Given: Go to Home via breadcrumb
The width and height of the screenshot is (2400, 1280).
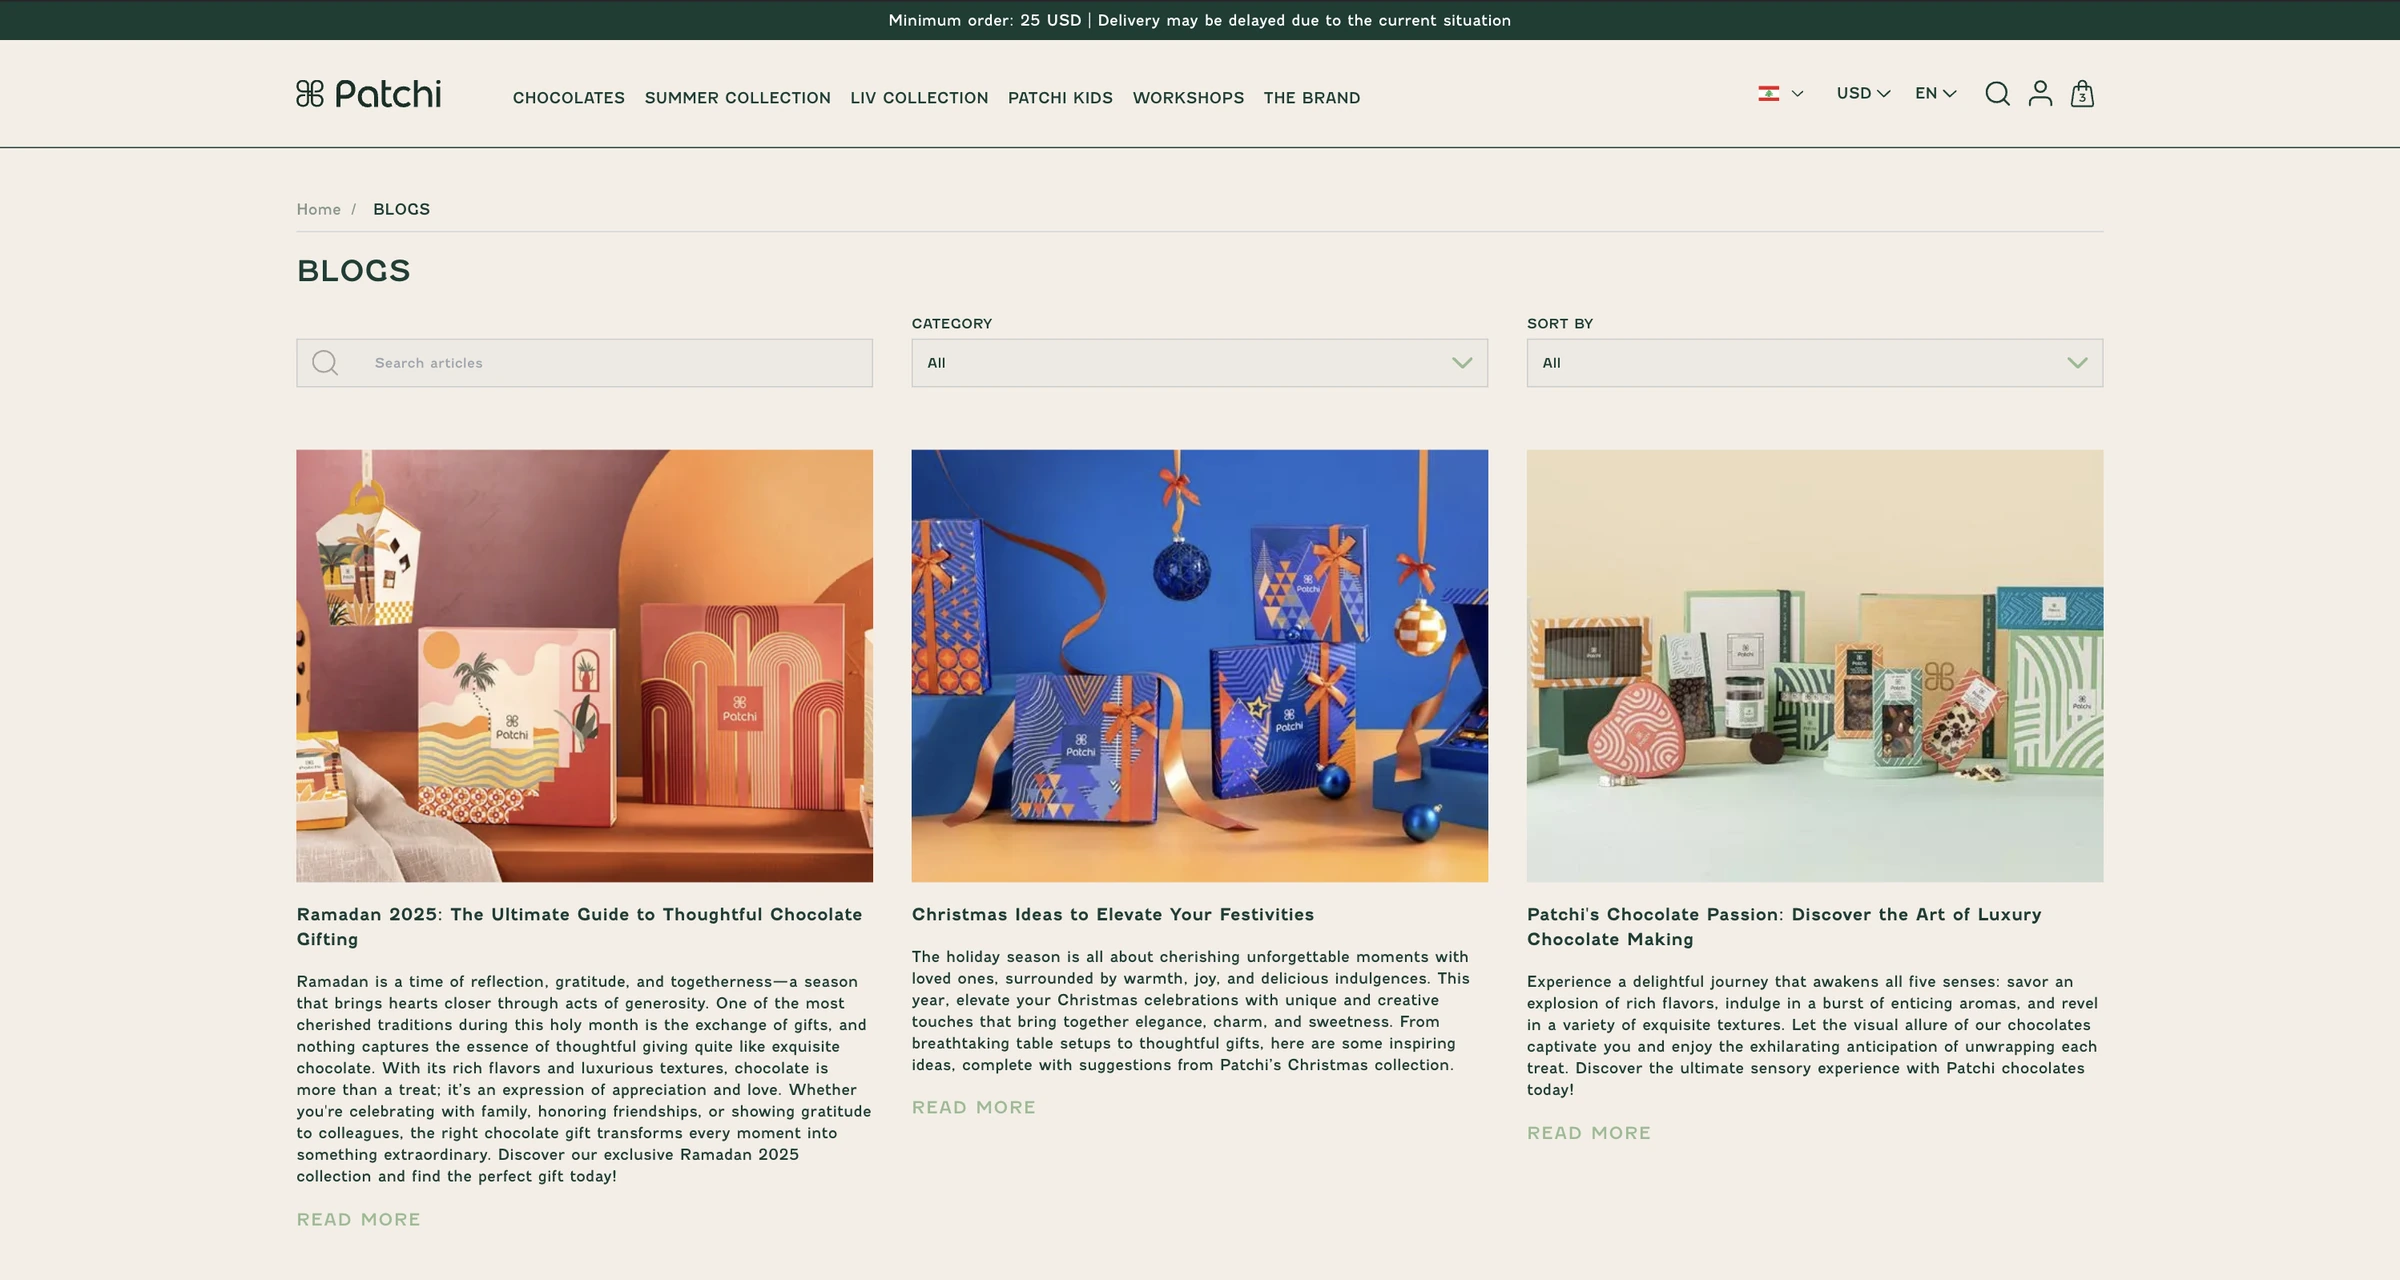Looking at the screenshot, I should [x=318, y=209].
